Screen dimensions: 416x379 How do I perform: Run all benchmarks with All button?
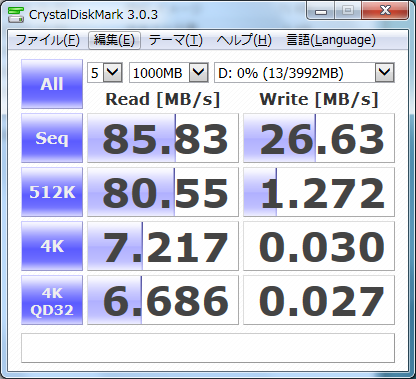52,84
